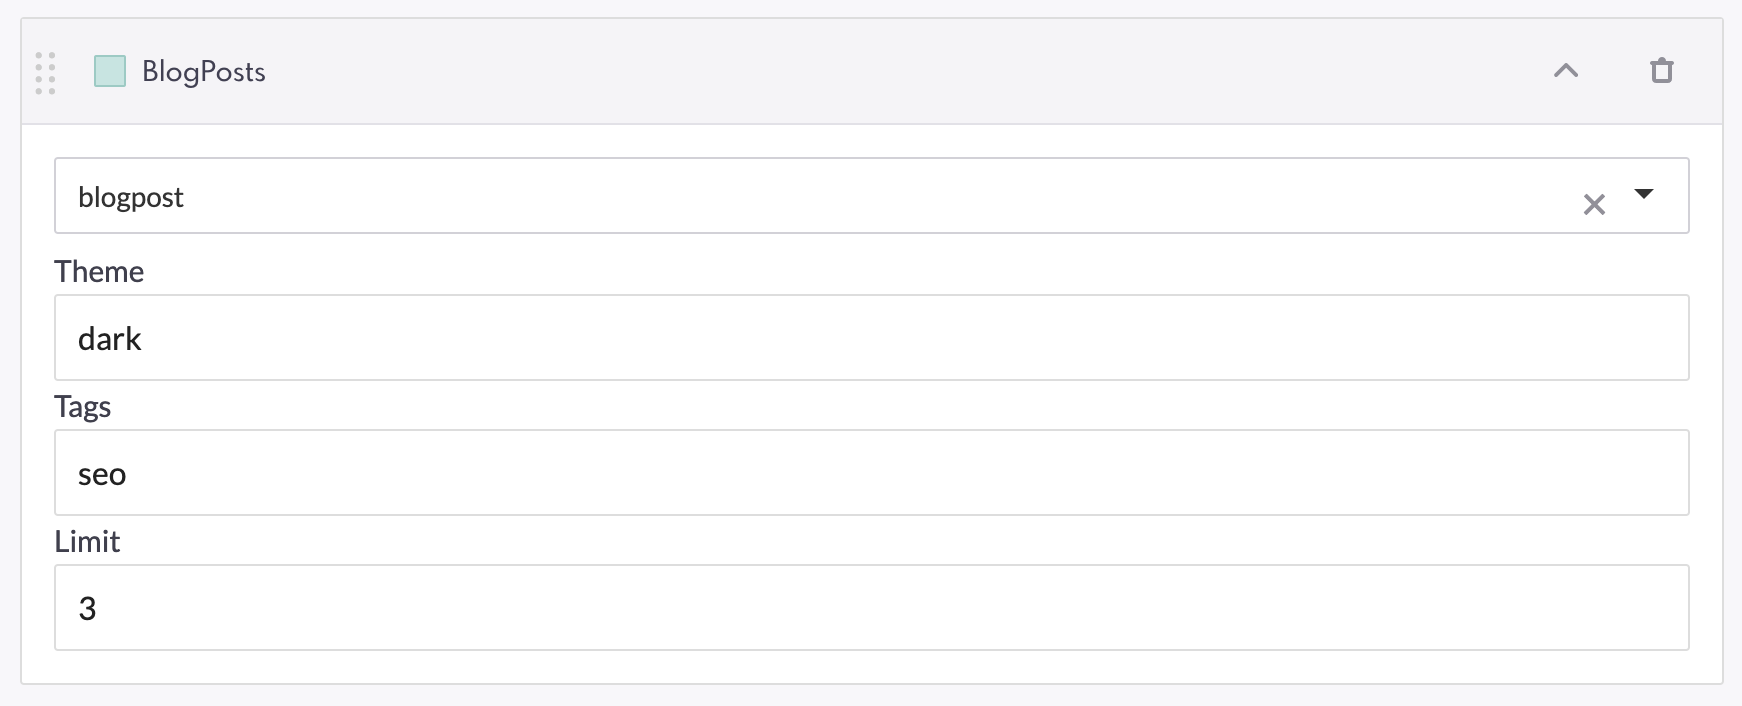Grab the dotted drag handle beside BlogPosts

[45, 73]
